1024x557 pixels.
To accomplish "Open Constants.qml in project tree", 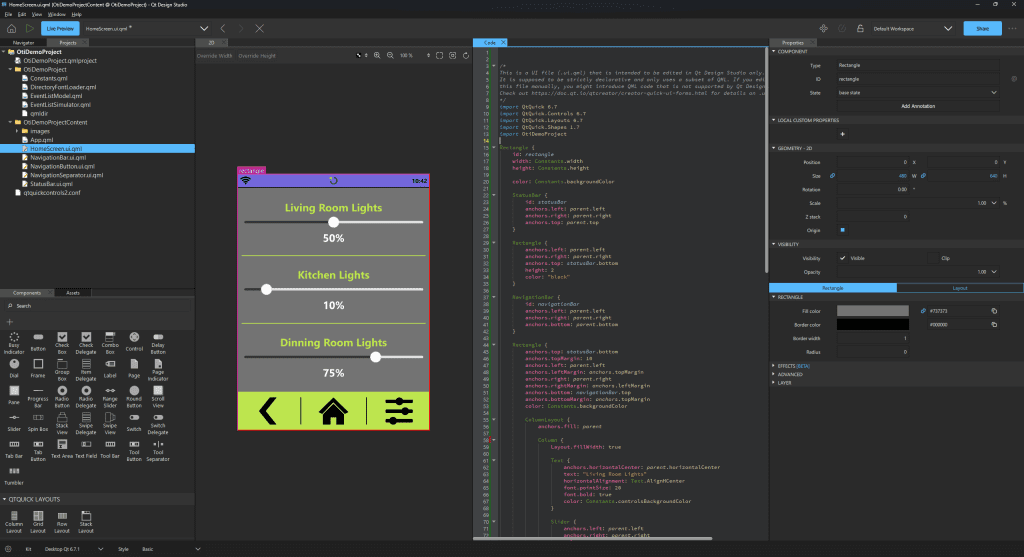I will [x=48, y=78].
